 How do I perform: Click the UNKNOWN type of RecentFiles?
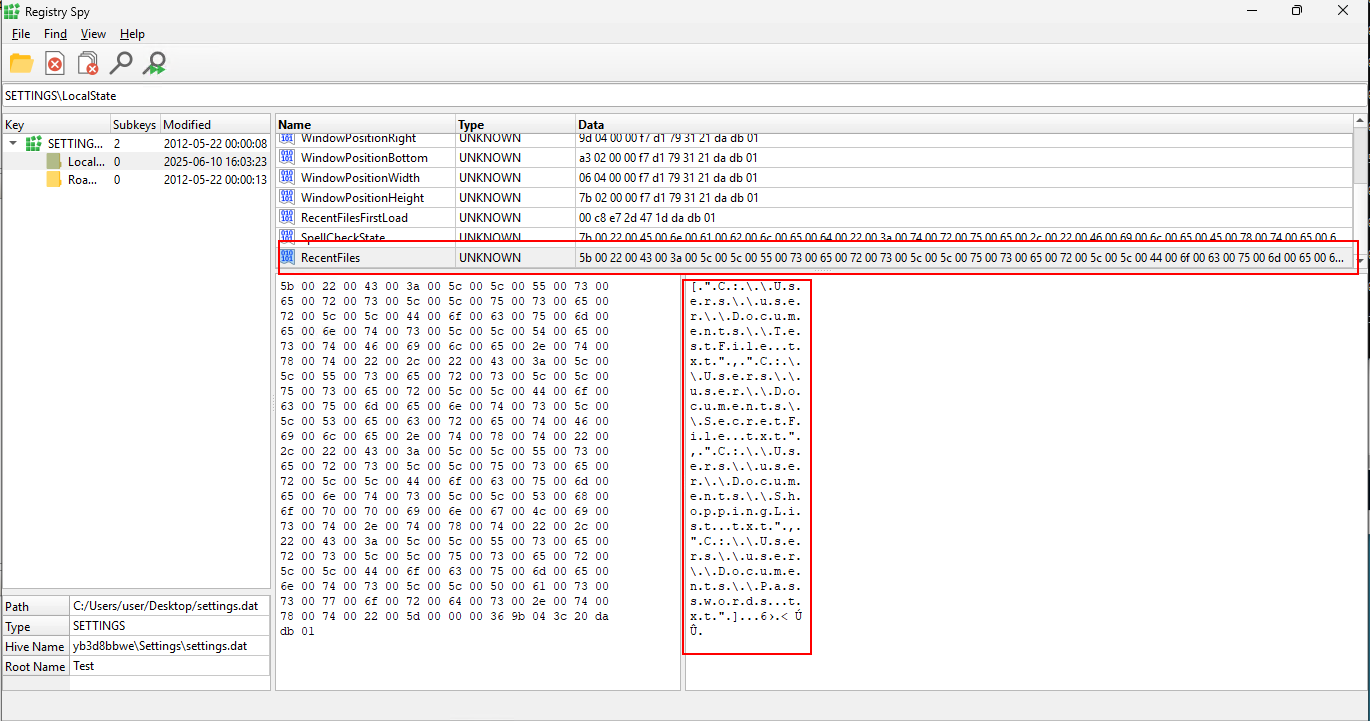[489, 257]
